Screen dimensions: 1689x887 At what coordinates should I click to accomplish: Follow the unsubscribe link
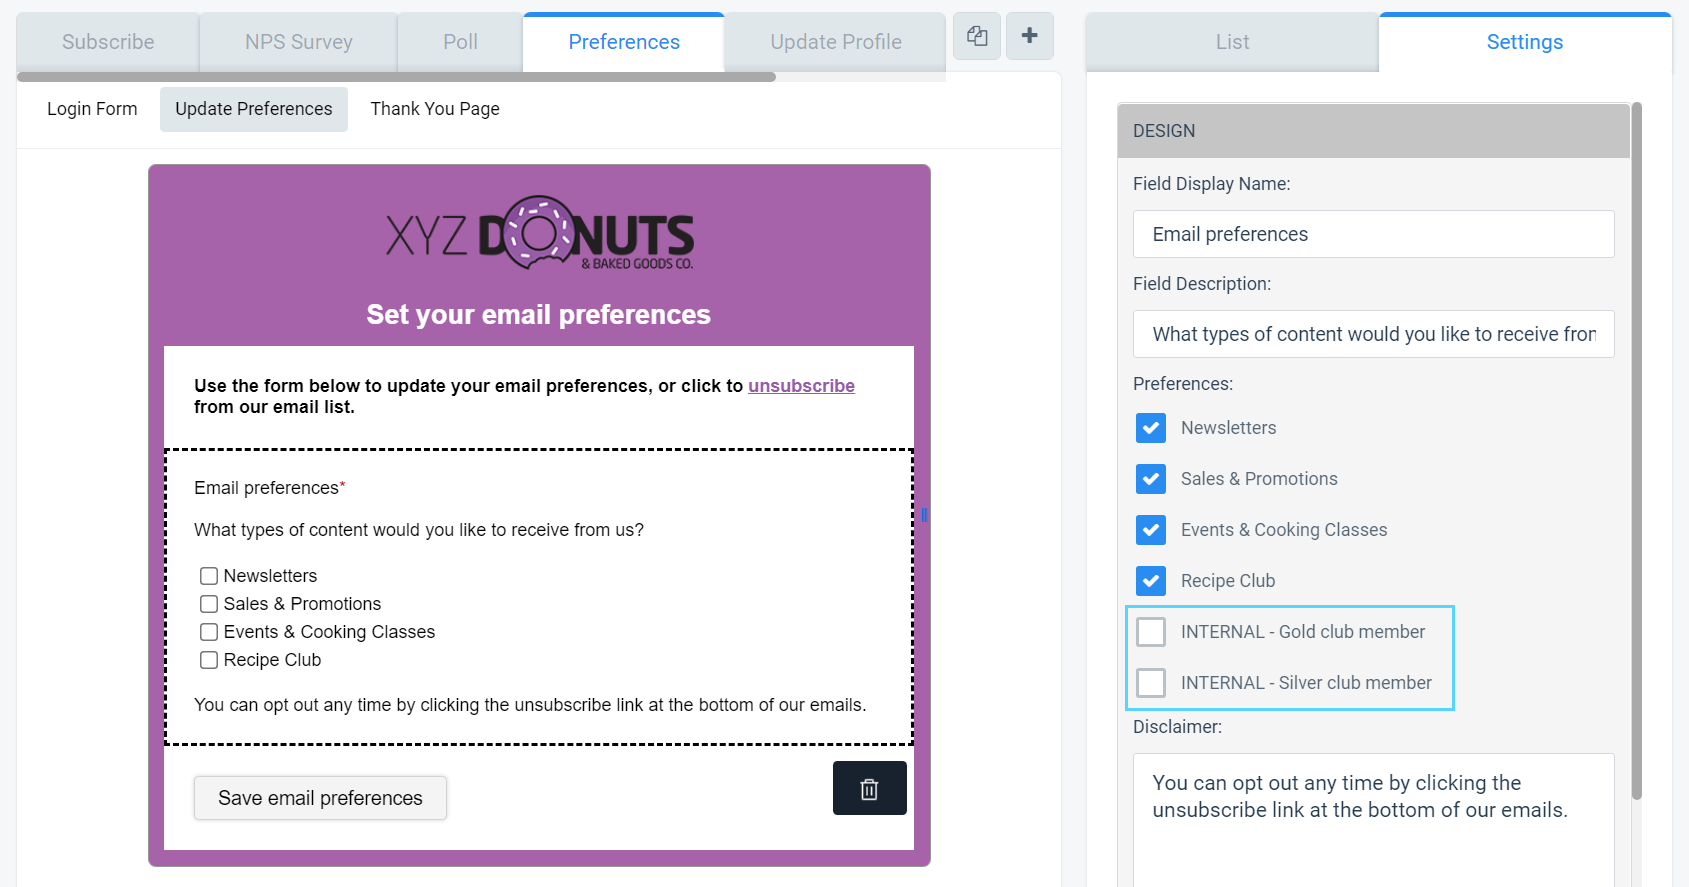pyautogui.click(x=801, y=386)
